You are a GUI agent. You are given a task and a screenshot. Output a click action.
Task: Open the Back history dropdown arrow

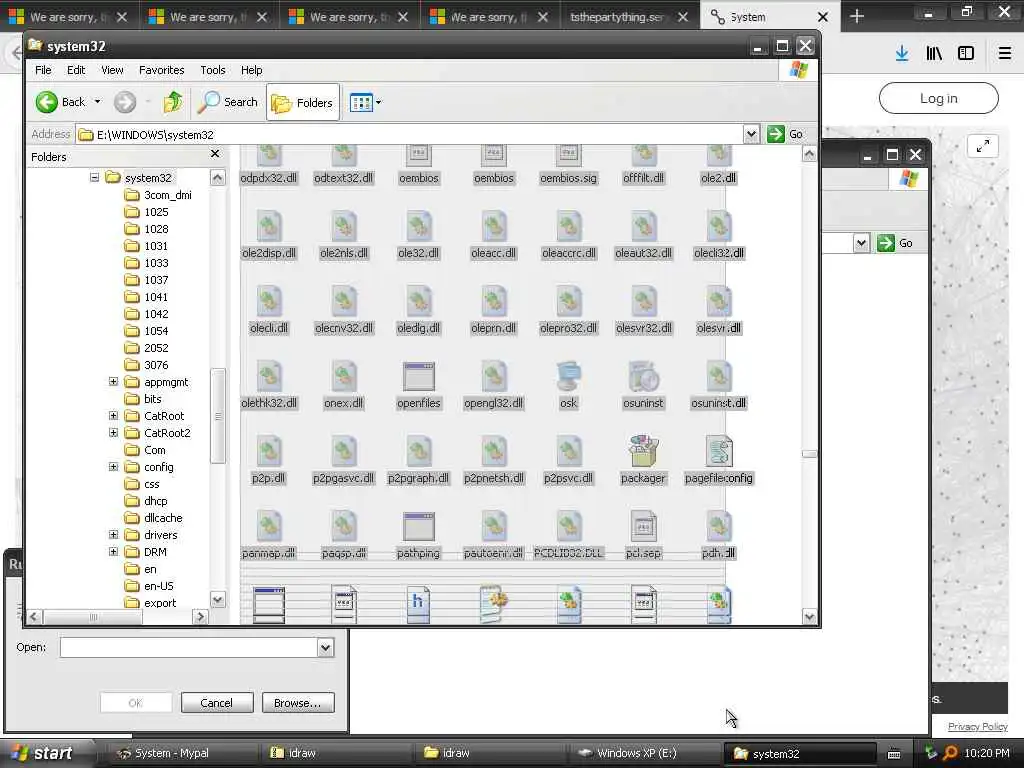coord(97,102)
